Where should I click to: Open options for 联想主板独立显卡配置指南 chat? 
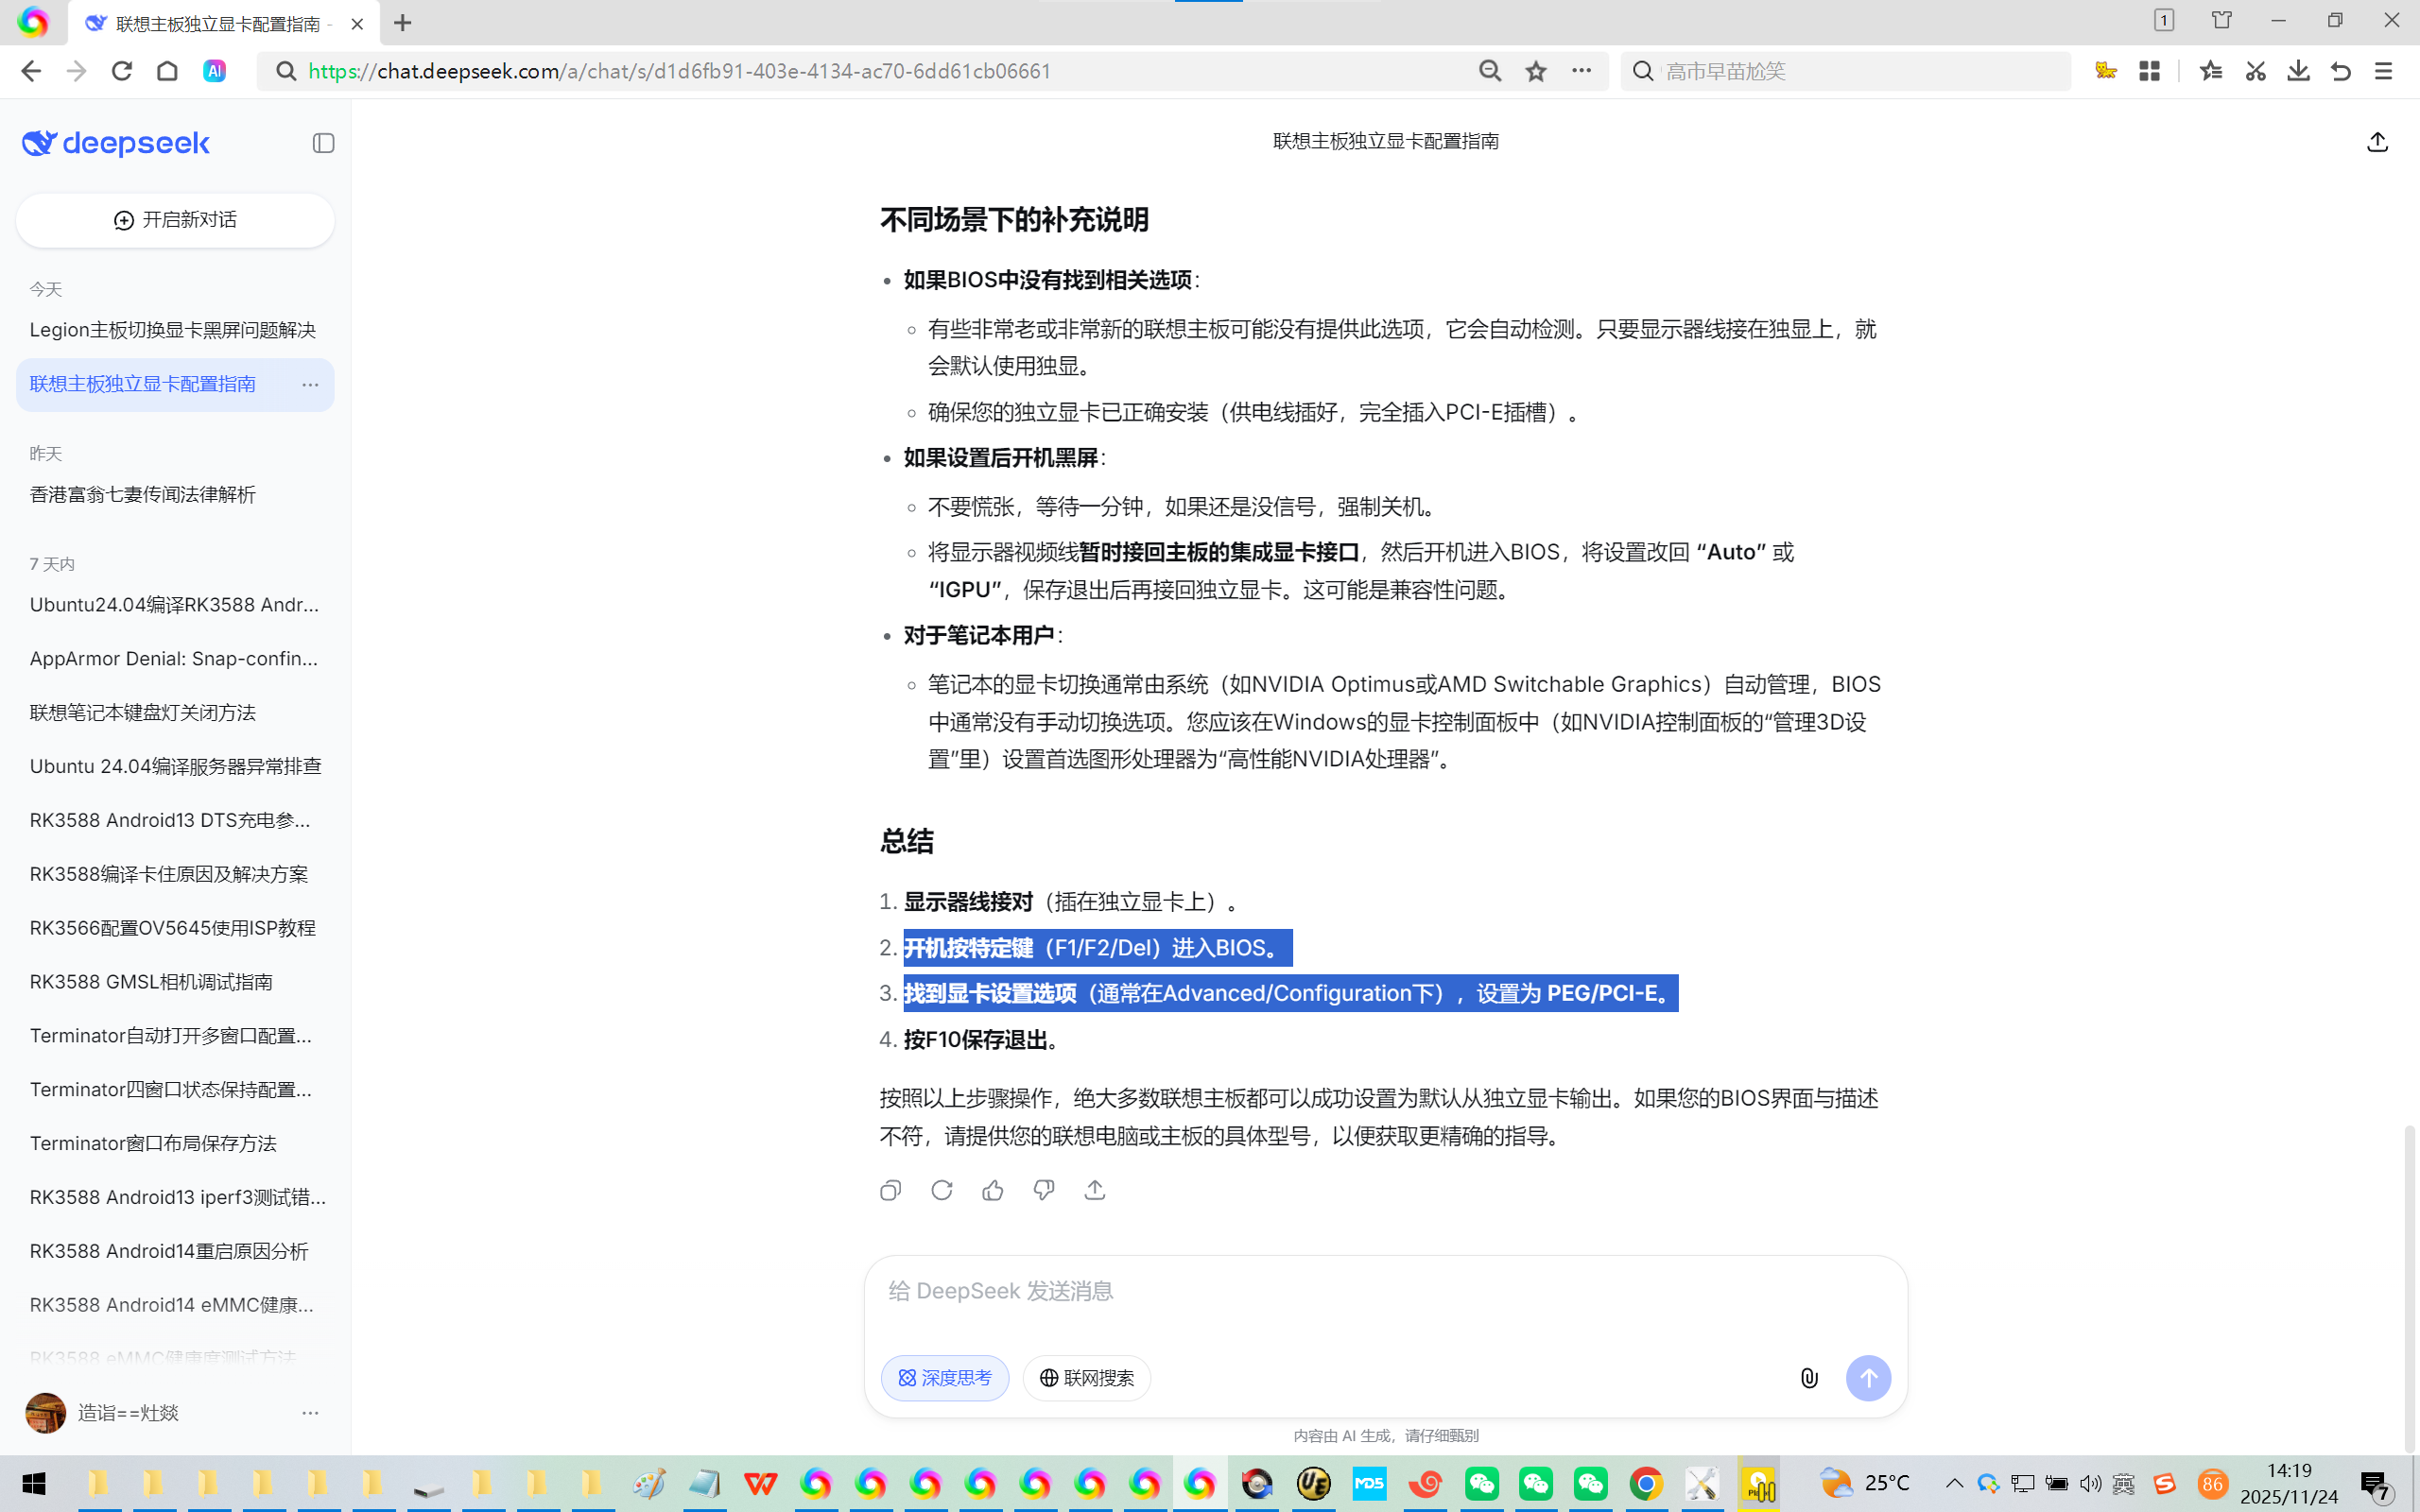point(310,385)
